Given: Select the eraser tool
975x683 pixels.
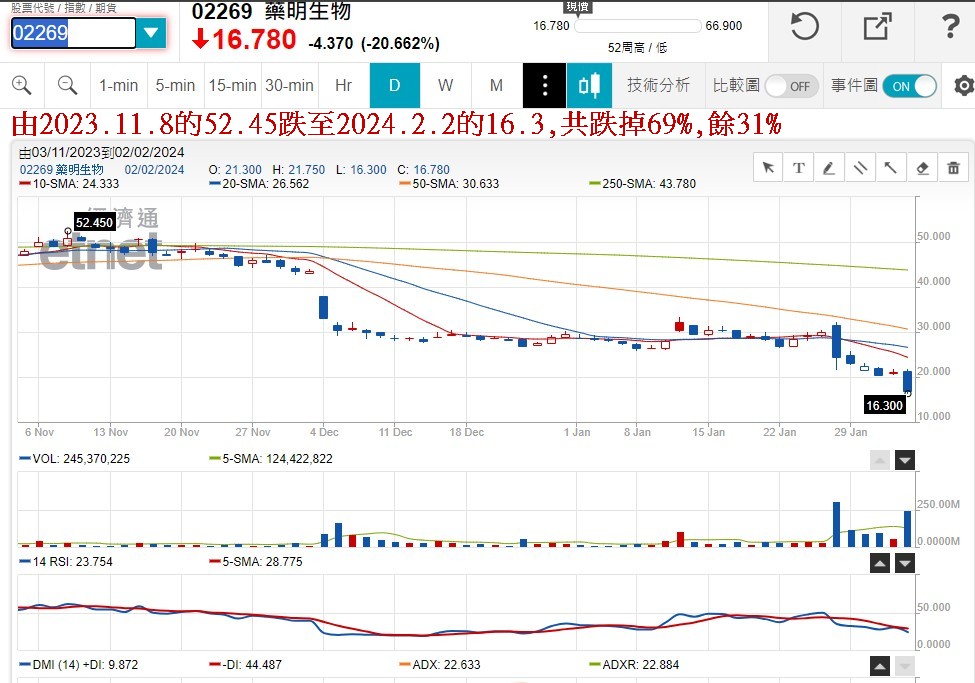Looking at the screenshot, I should pyautogui.click(x=922, y=167).
